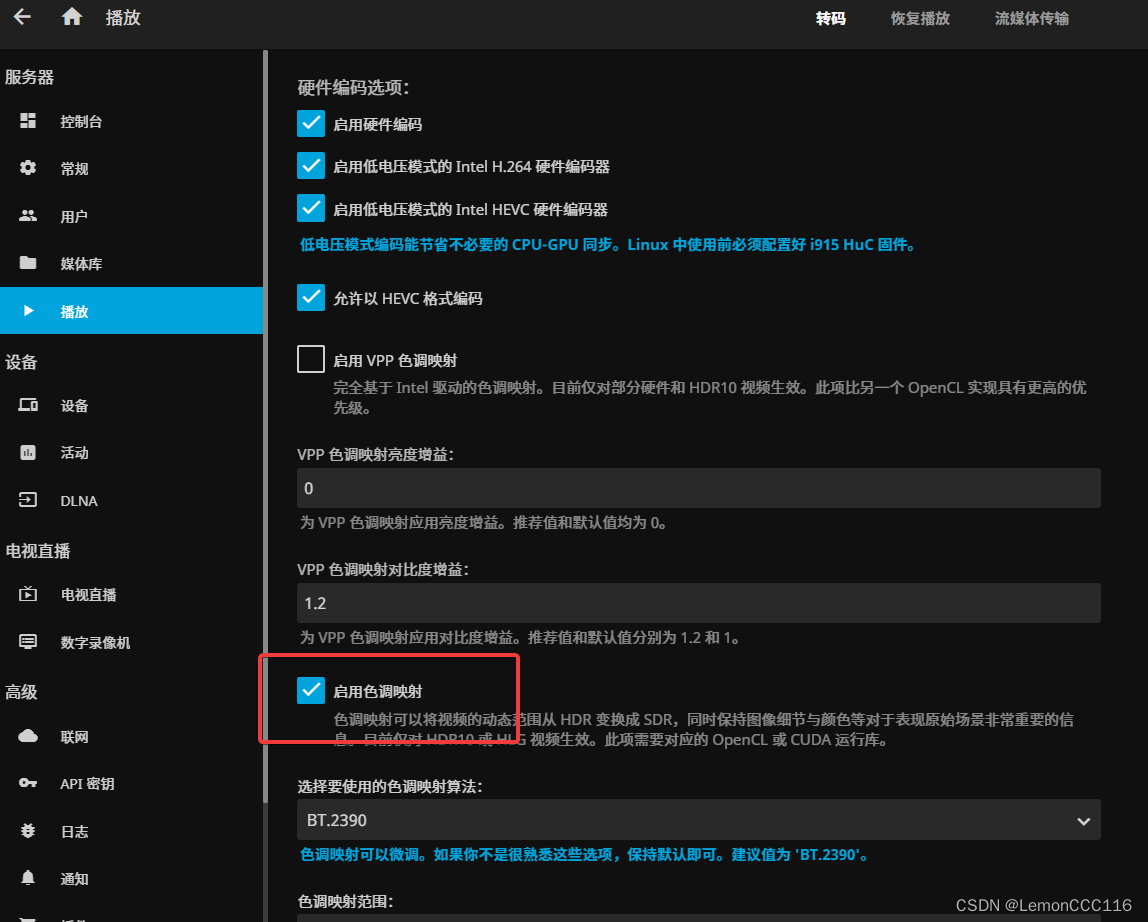Click the 活动 chart icon

pos(28,453)
